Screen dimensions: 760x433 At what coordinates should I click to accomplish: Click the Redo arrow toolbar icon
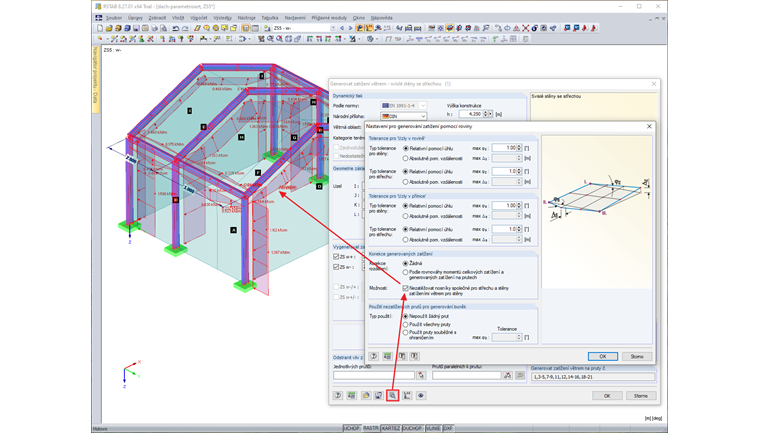point(185,28)
